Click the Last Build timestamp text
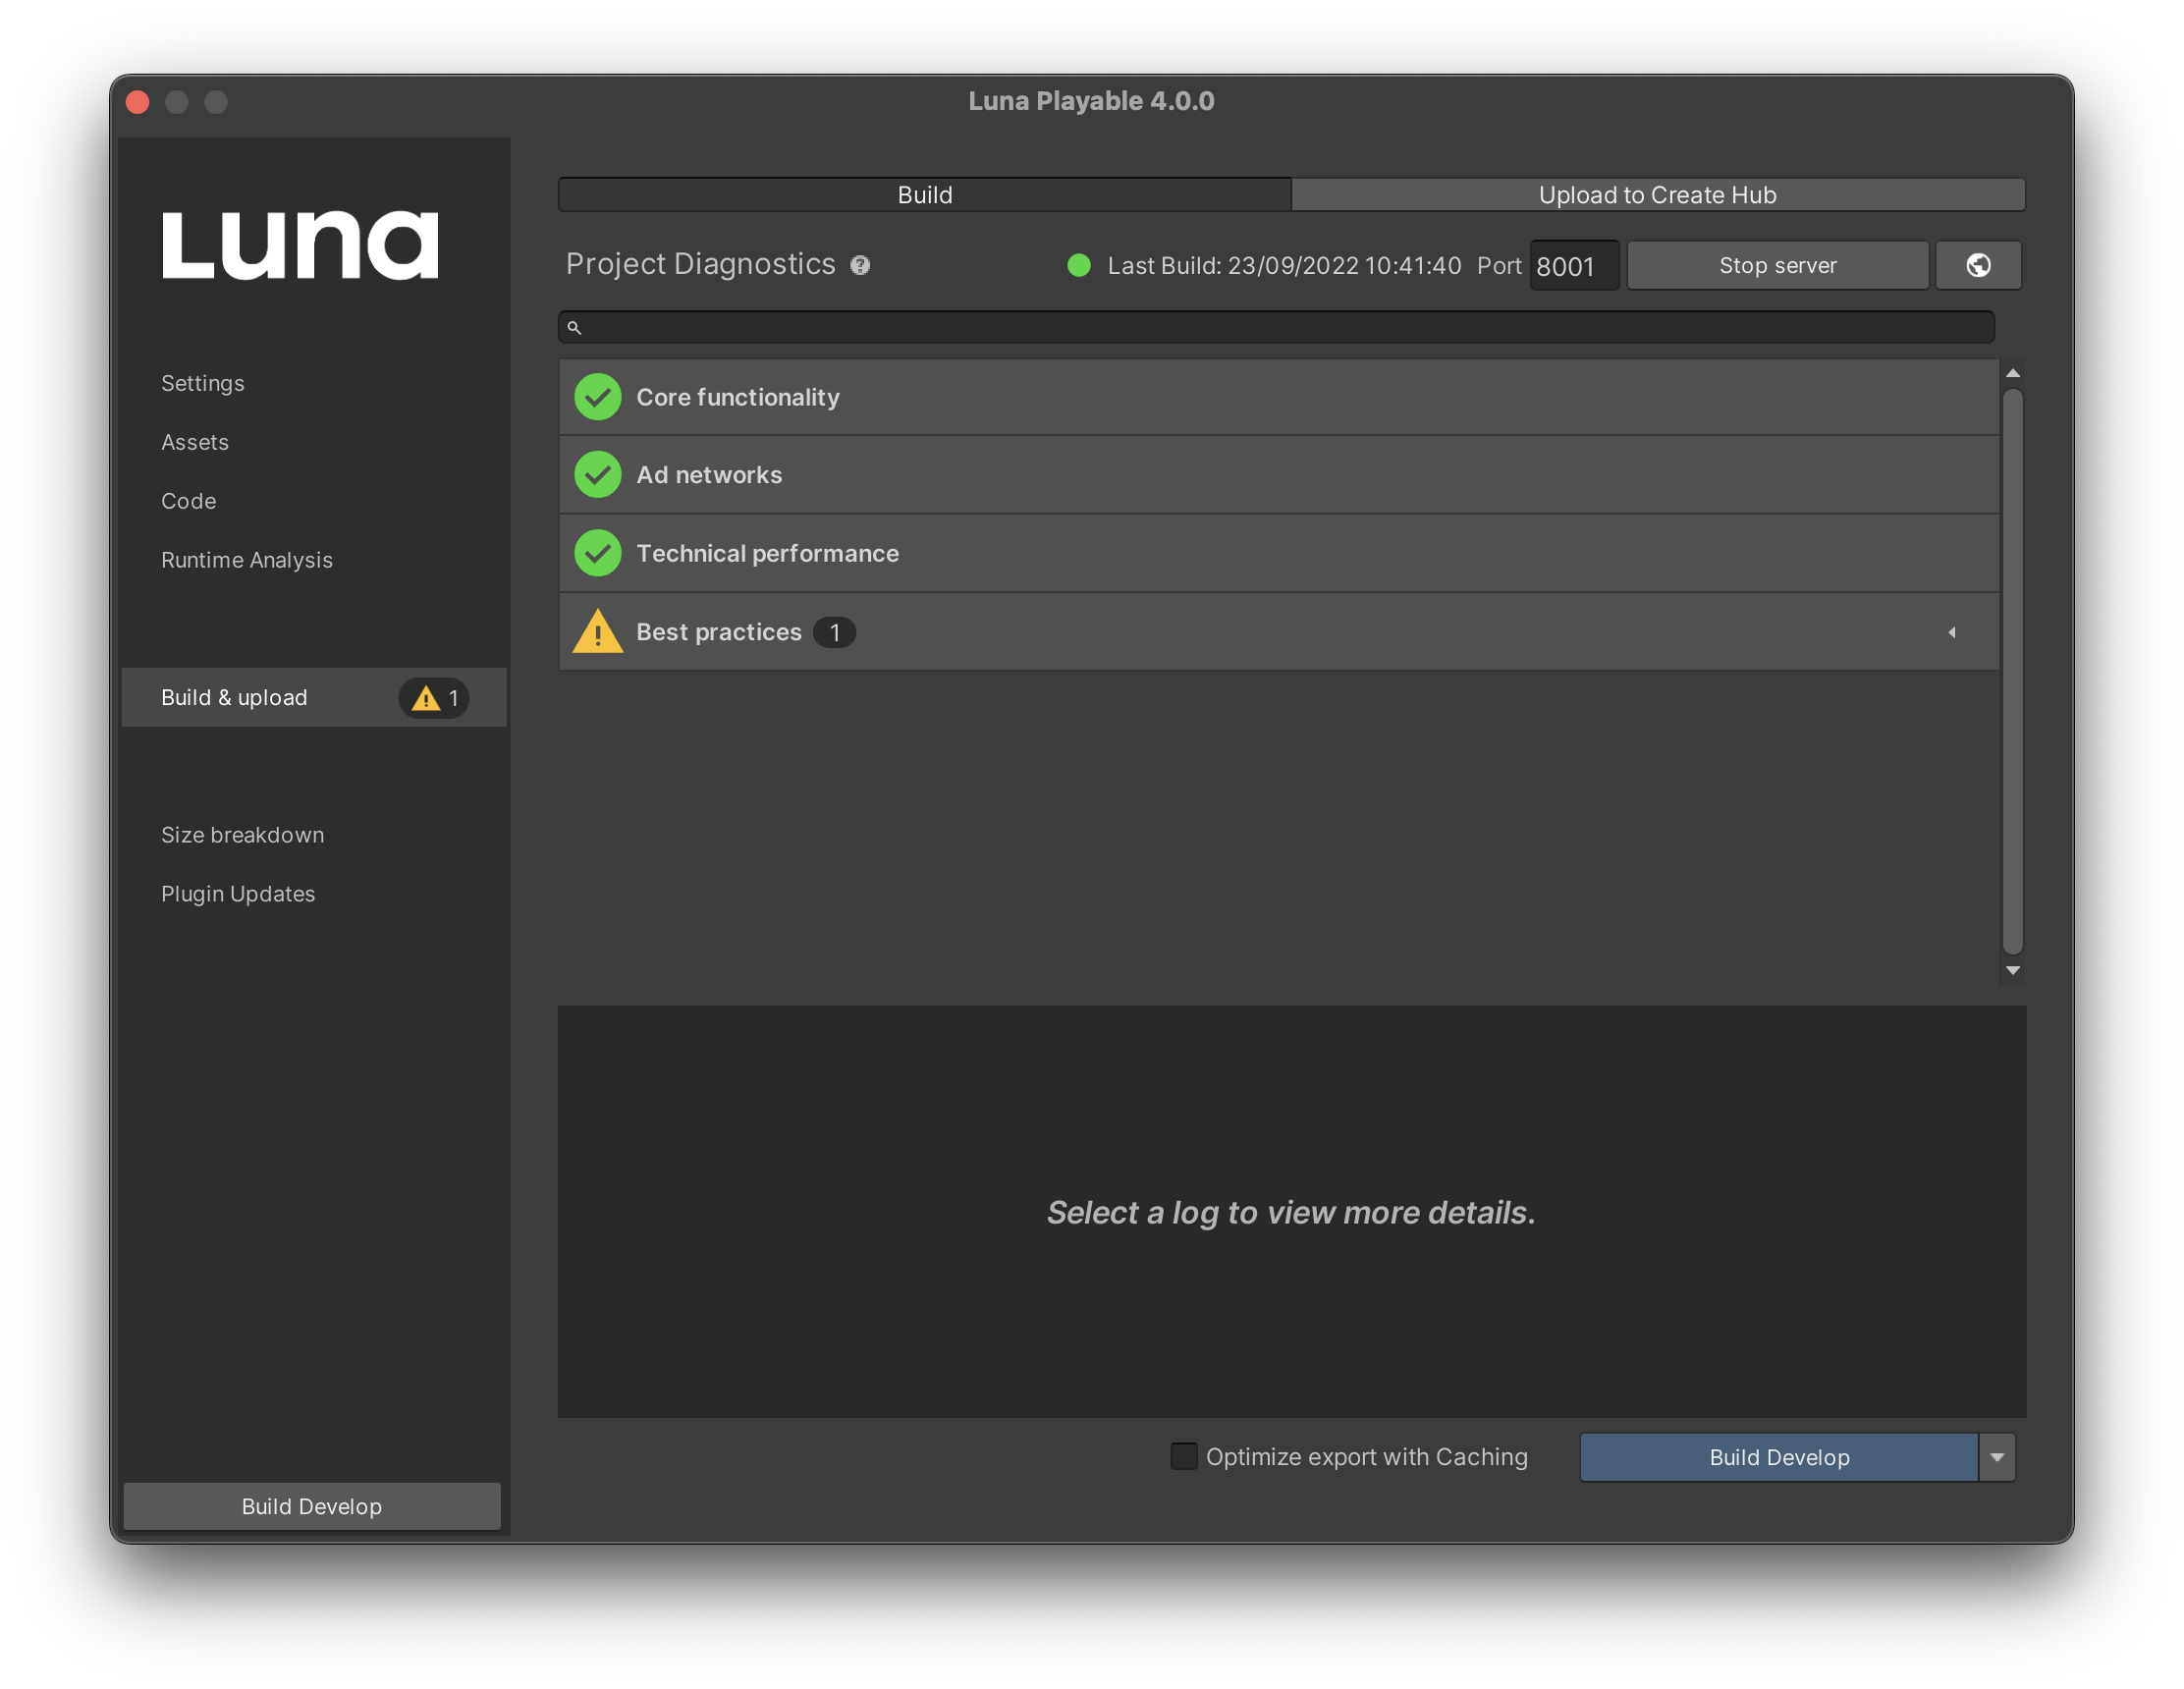 (x=1284, y=265)
